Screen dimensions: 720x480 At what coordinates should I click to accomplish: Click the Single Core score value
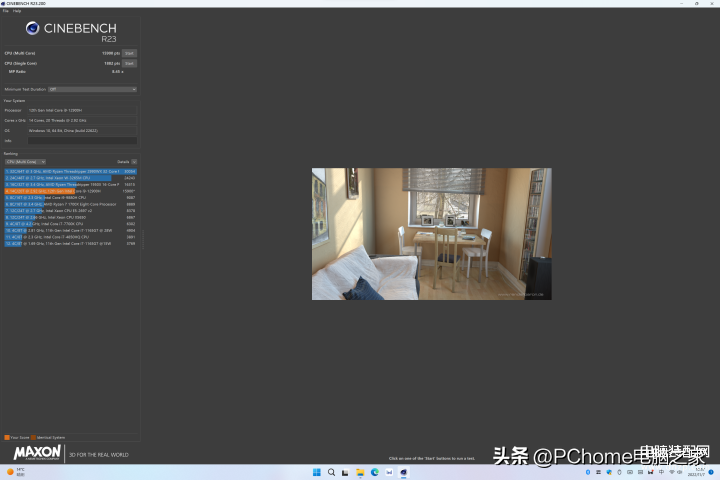[112, 63]
